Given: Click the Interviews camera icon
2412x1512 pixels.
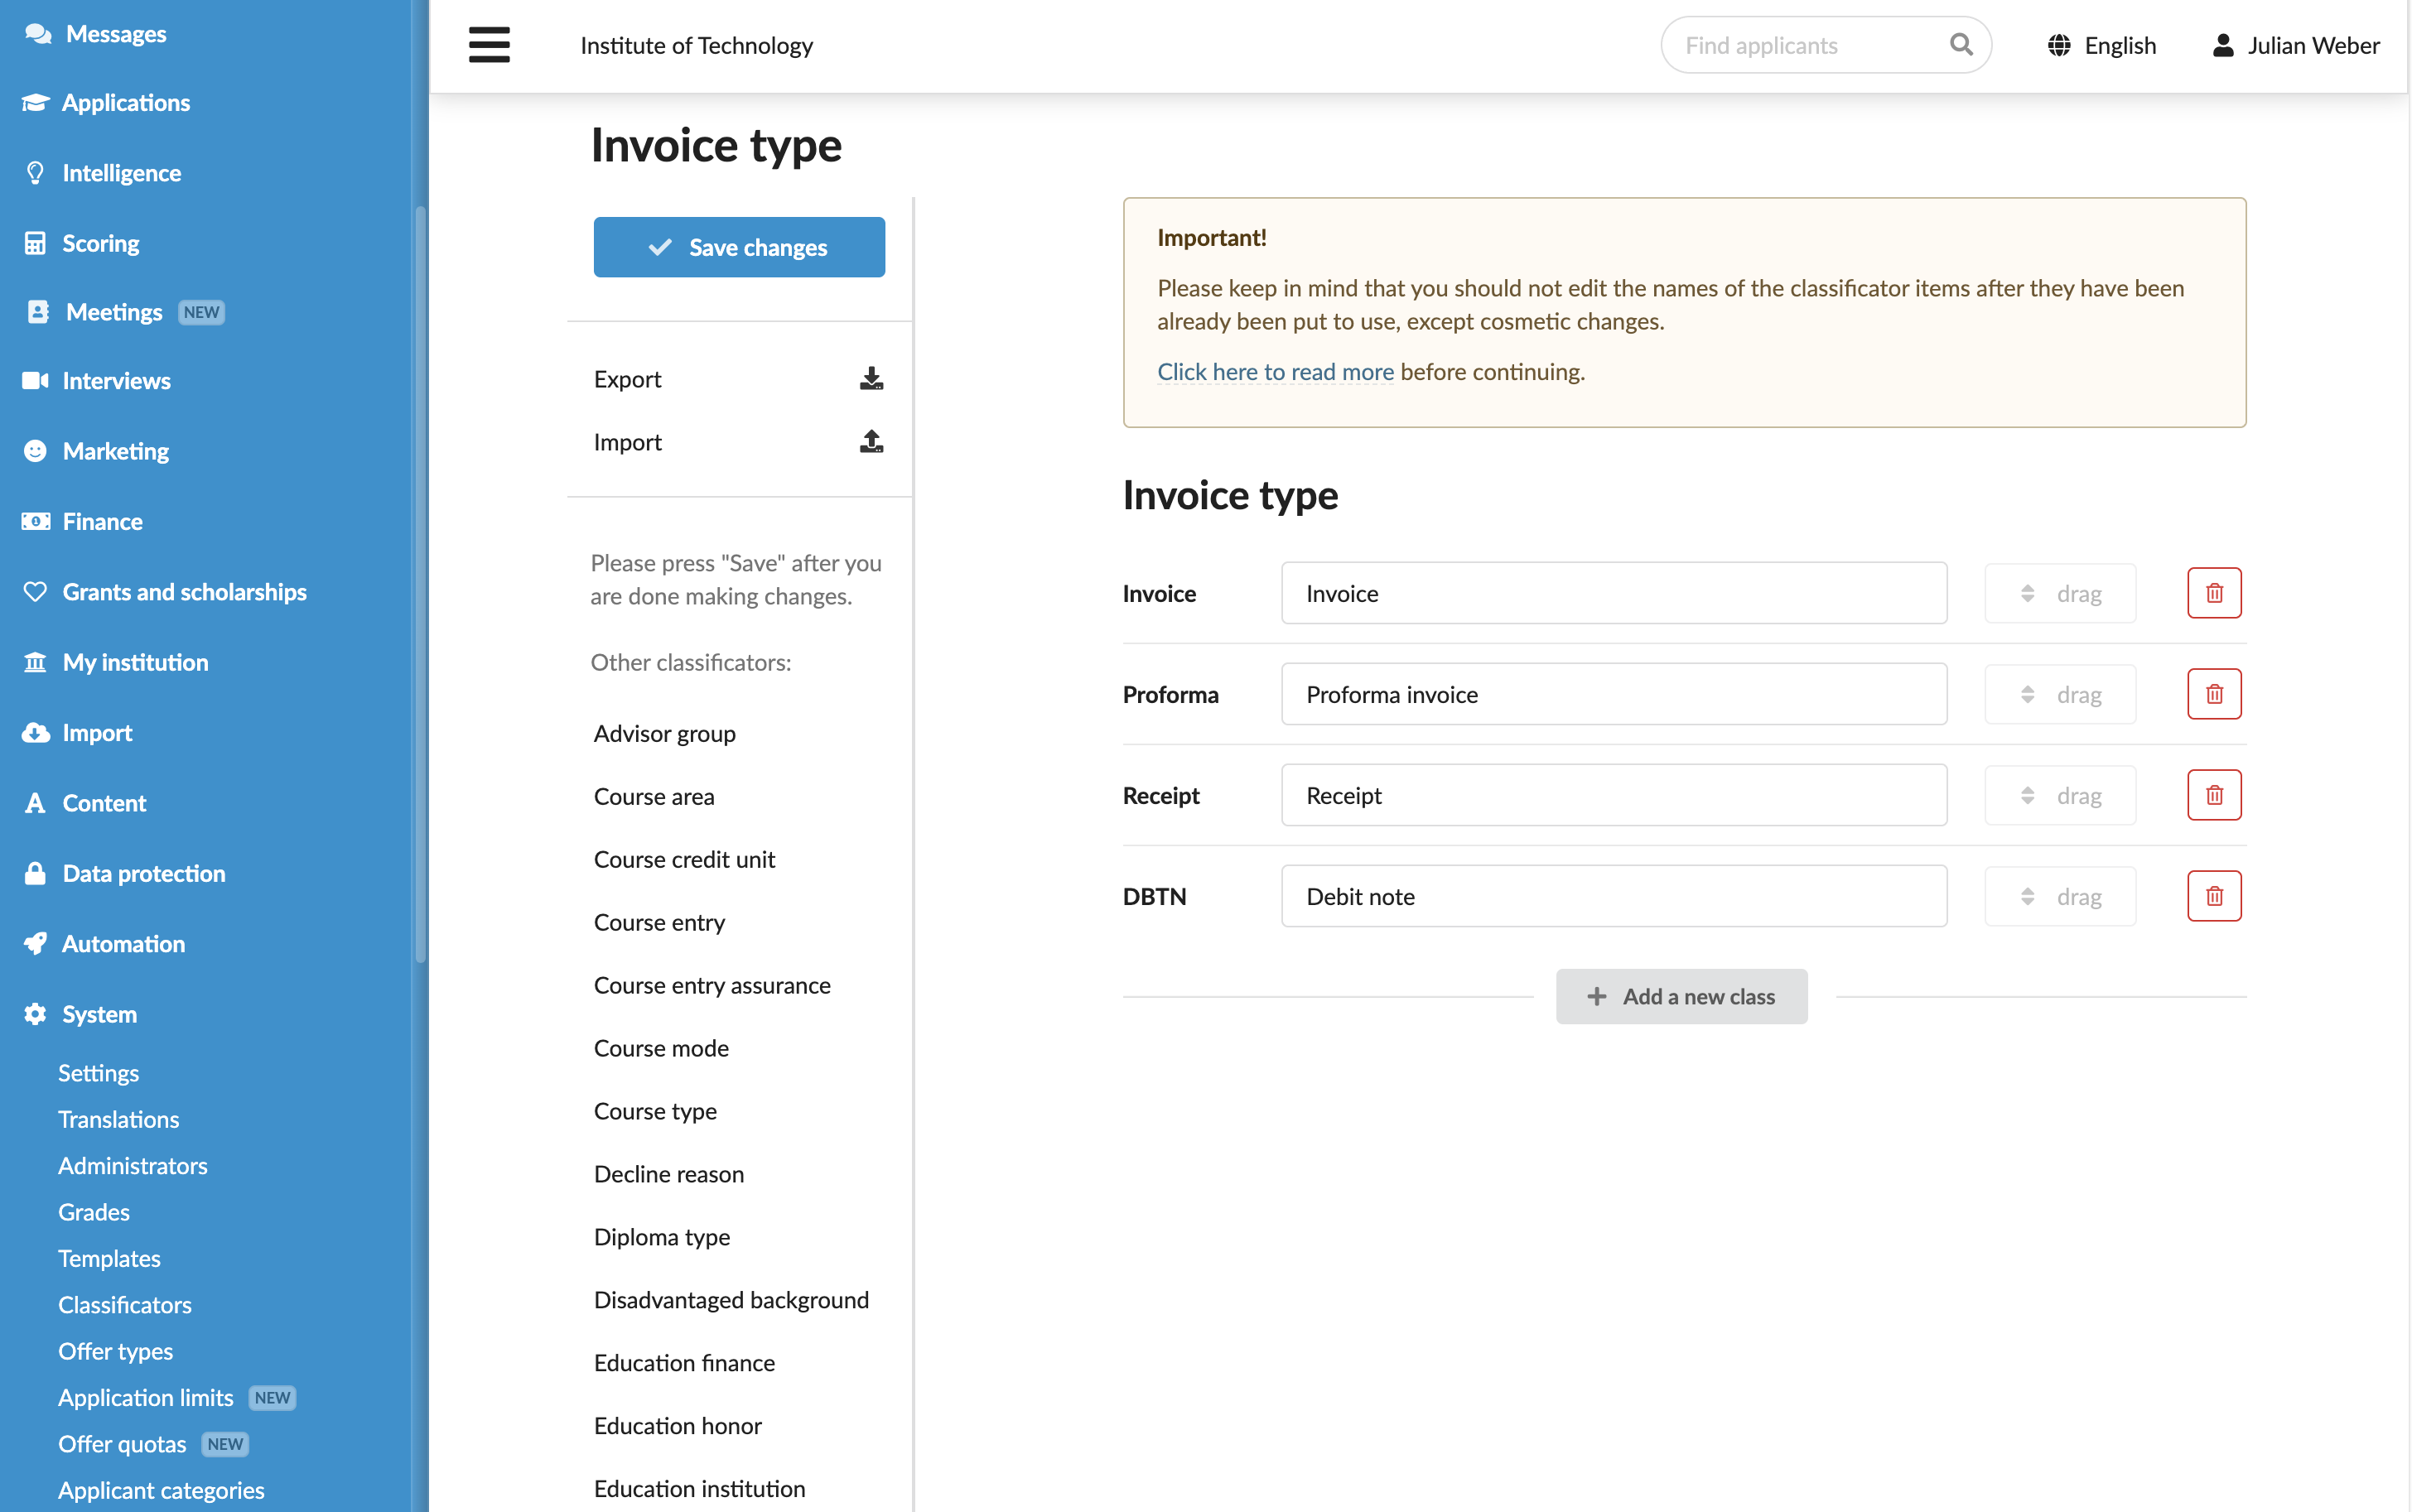Looking at the screenshot, I should pyautogui.click(x=35, y=380).
